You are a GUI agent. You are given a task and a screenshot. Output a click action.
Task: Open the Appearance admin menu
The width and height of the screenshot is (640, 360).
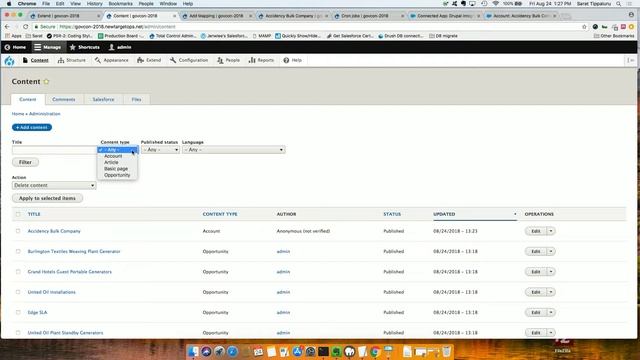pos(111,60)
